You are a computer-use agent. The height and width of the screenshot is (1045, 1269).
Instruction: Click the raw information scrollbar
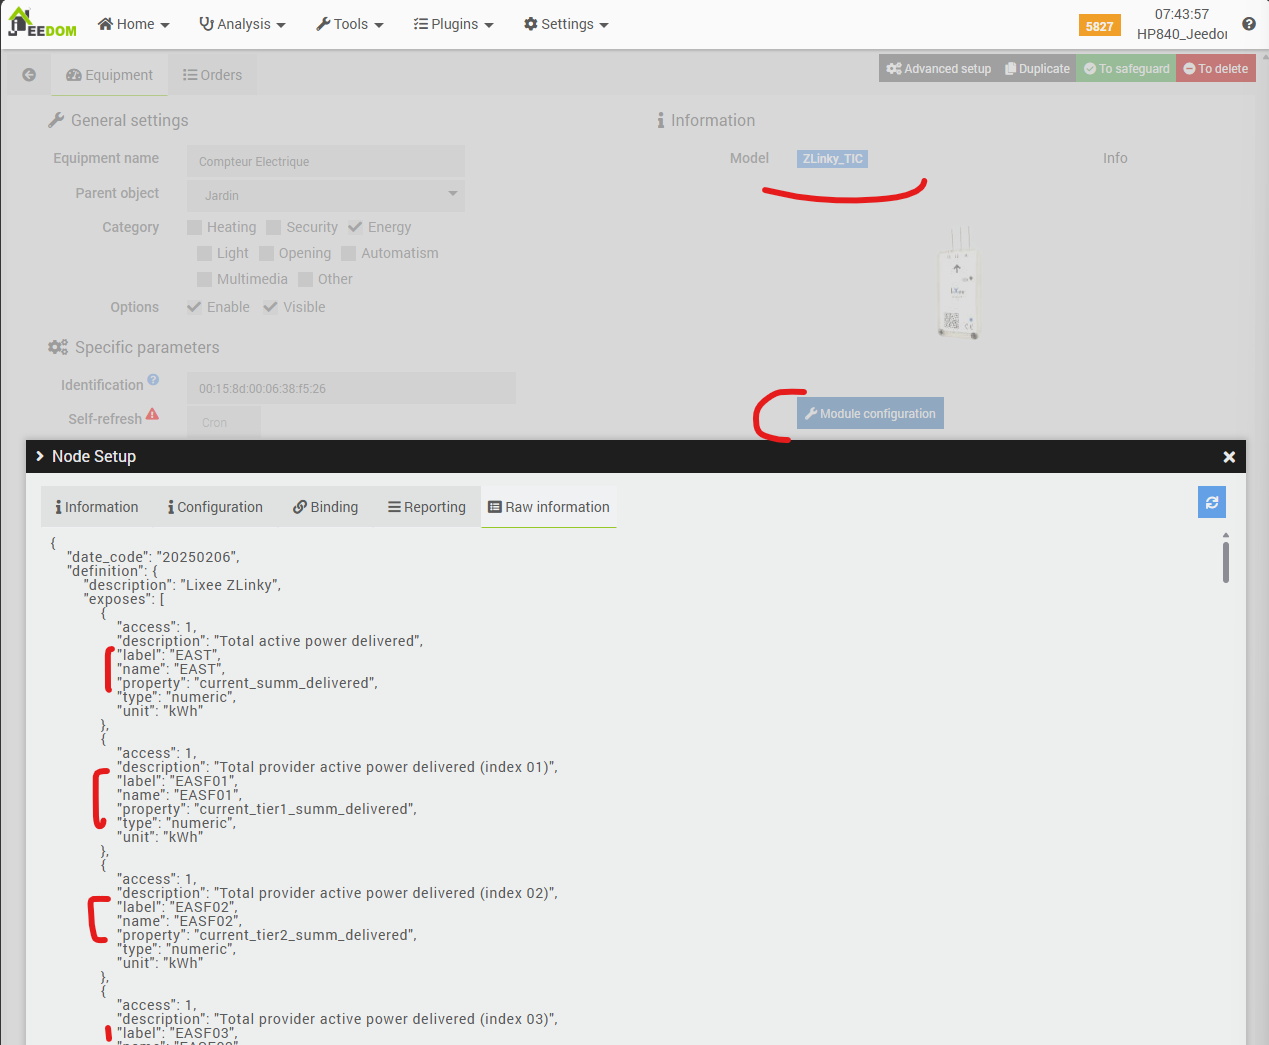click(1225, 561)
